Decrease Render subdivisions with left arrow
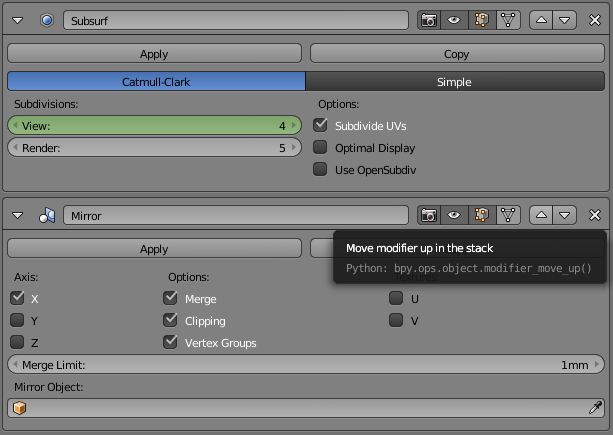This screenshot has height=435, width=613. point(15,147)
